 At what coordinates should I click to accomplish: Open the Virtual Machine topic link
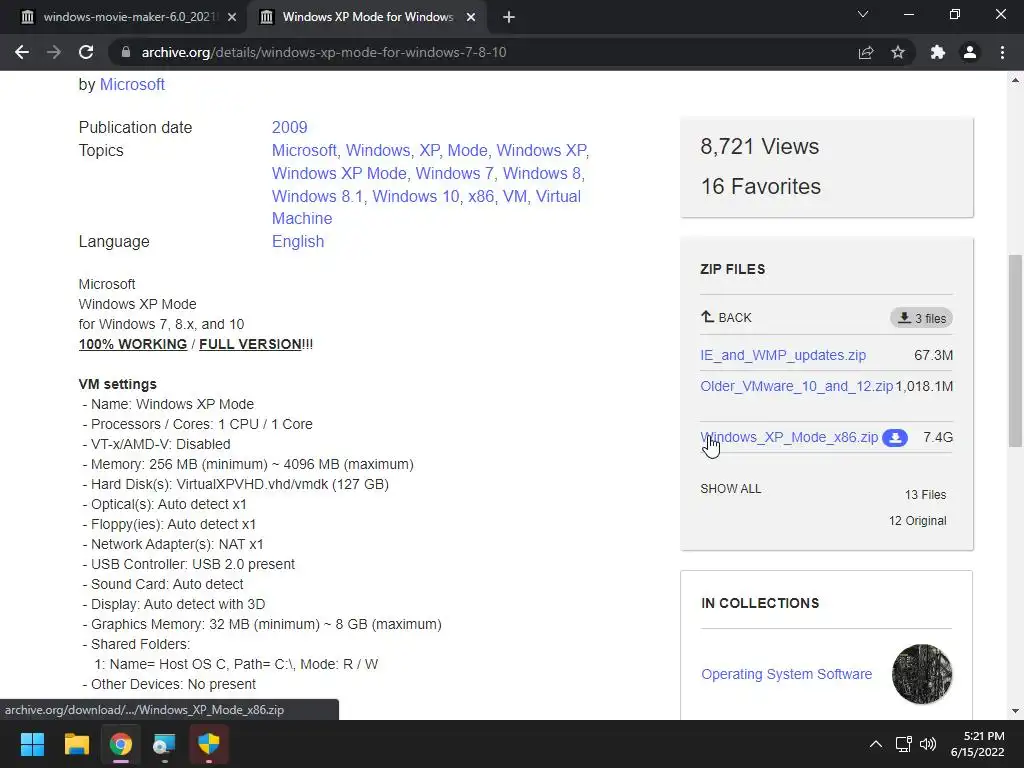click(x=426, y=207)
